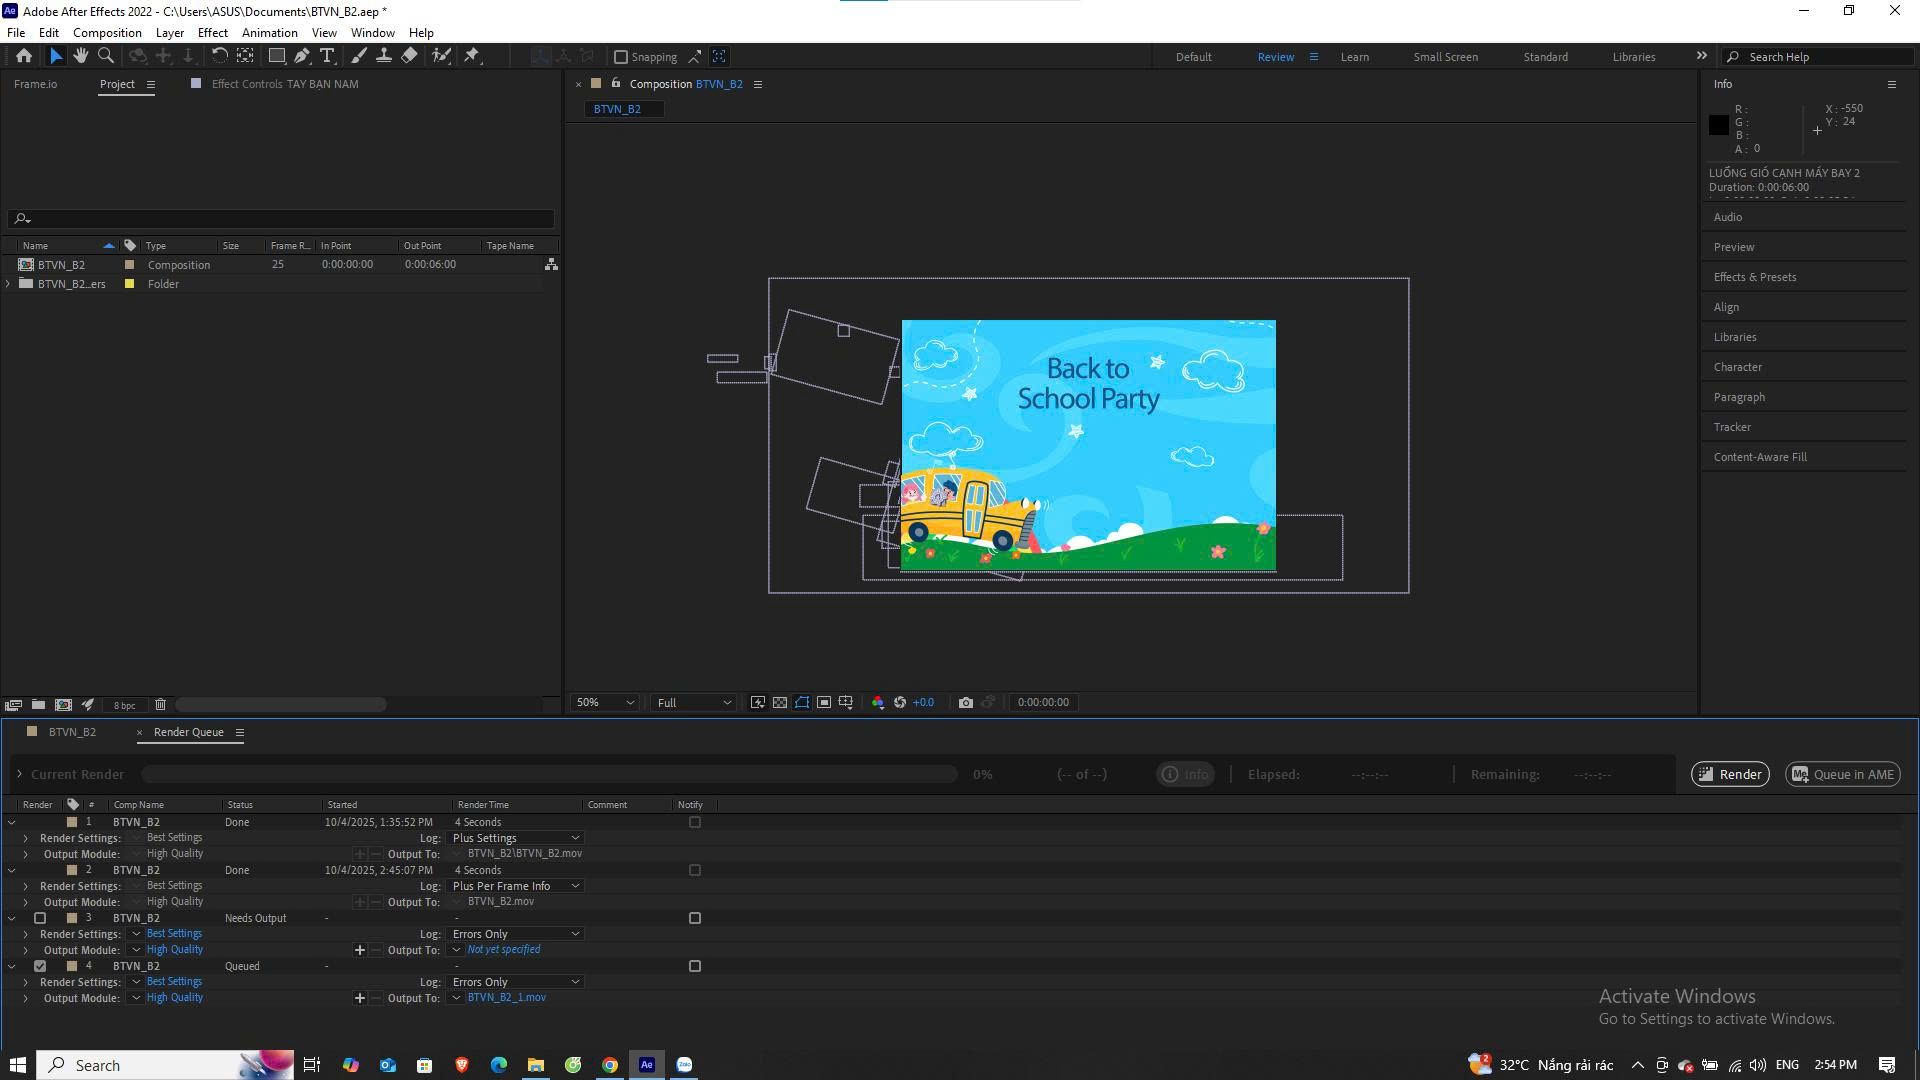The image size is (1920, 1080).
Task: Click the Not yet specified output link
Action: point(504,950)
